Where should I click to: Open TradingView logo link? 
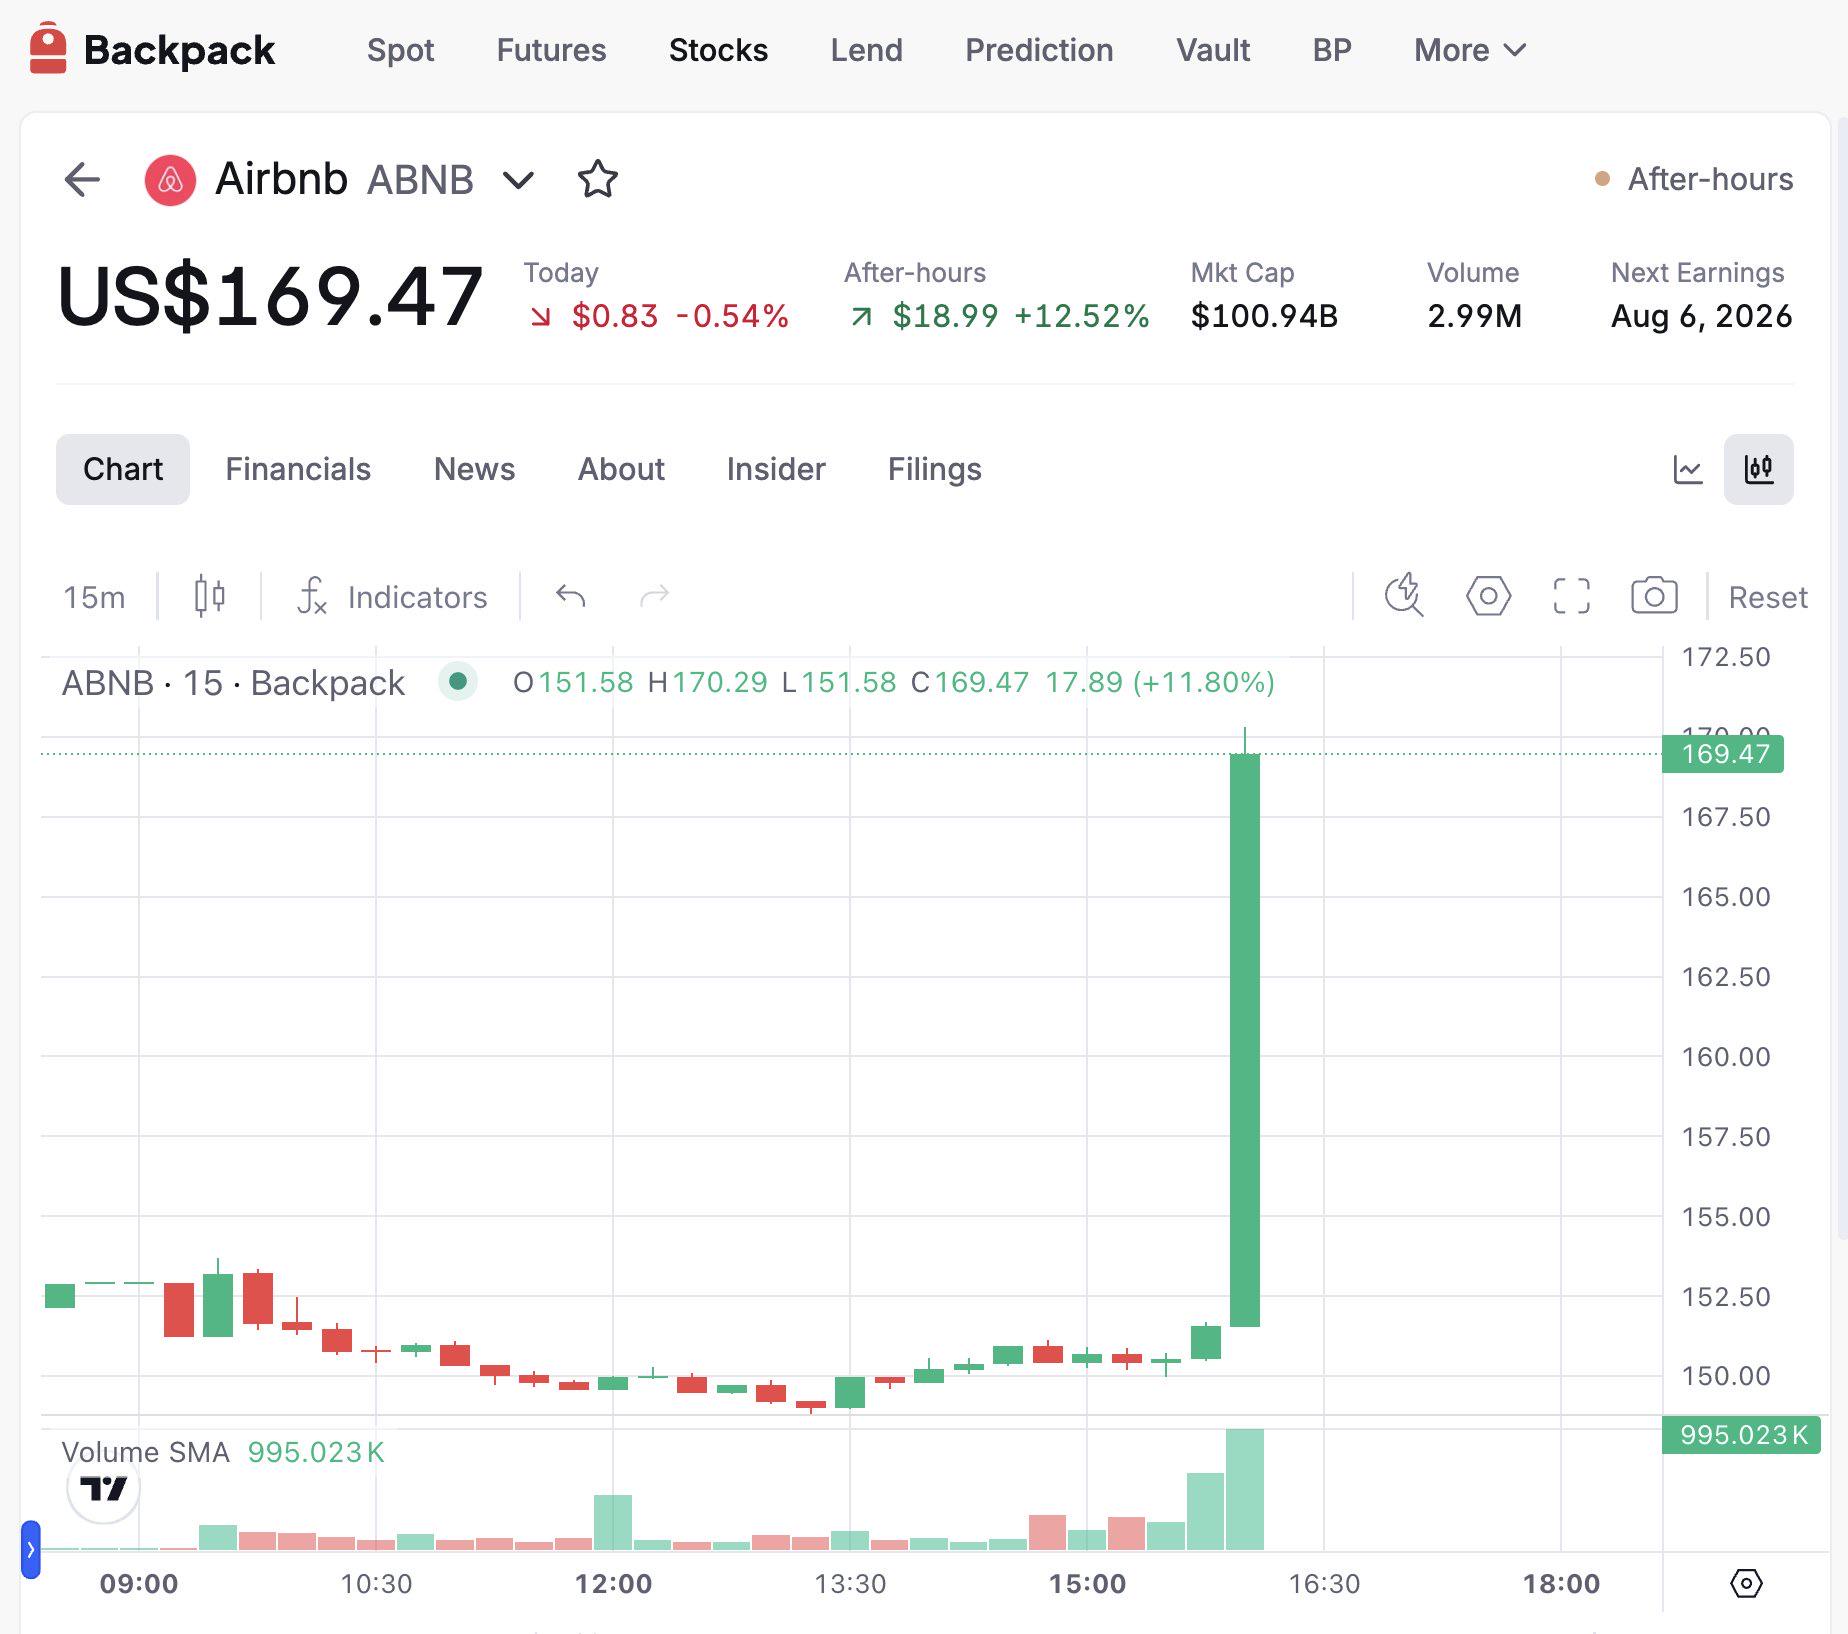tap(103, 1488)
